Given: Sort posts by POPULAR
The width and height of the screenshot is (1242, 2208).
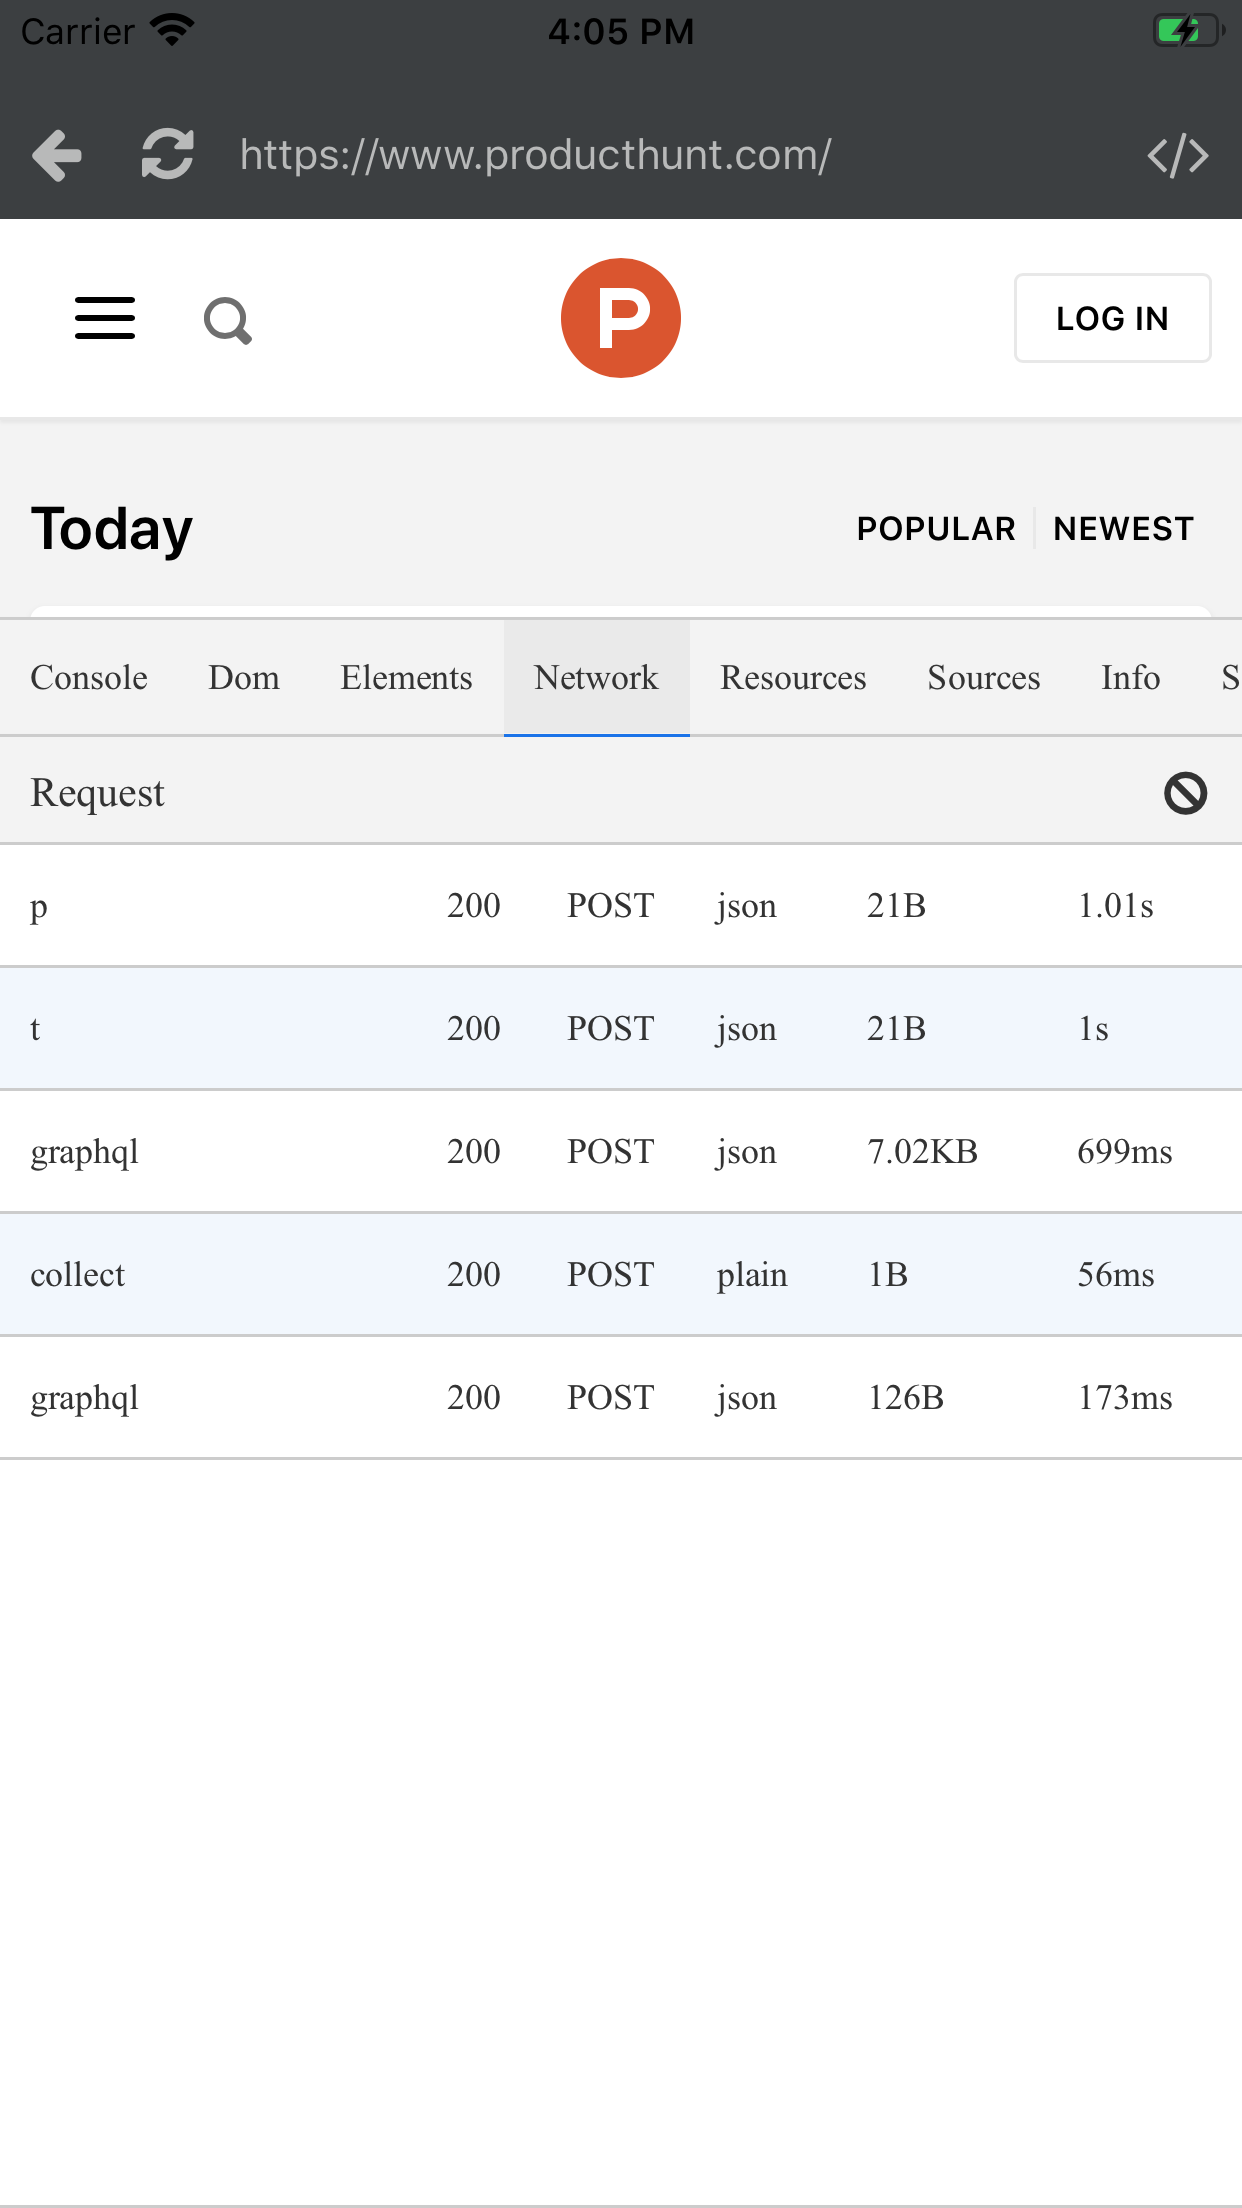Looking at the screenshot, I should pyautogui.click(x=935, y=529).
